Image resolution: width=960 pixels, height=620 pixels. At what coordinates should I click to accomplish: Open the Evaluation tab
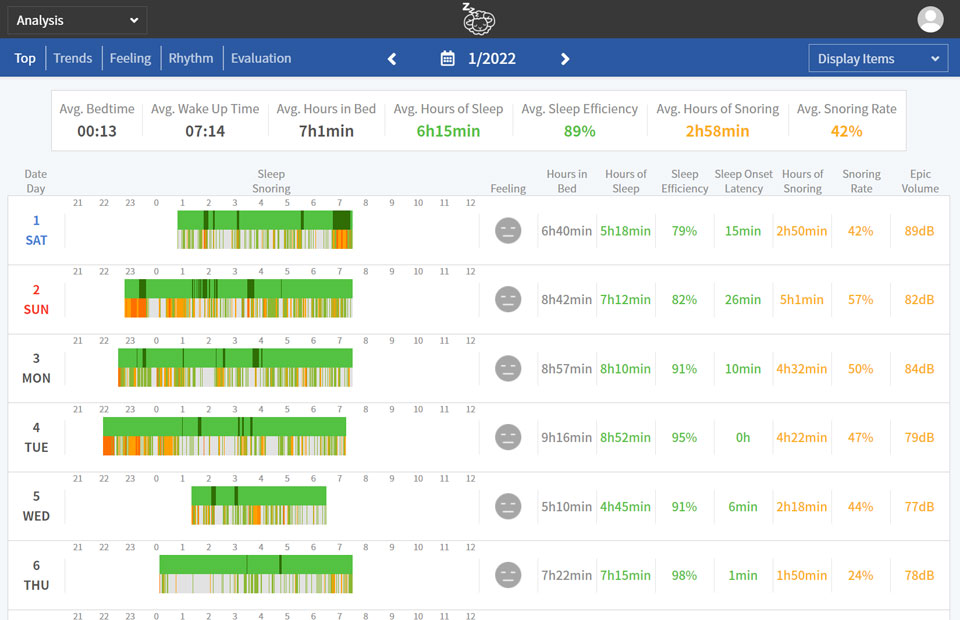tap(260, 58)
